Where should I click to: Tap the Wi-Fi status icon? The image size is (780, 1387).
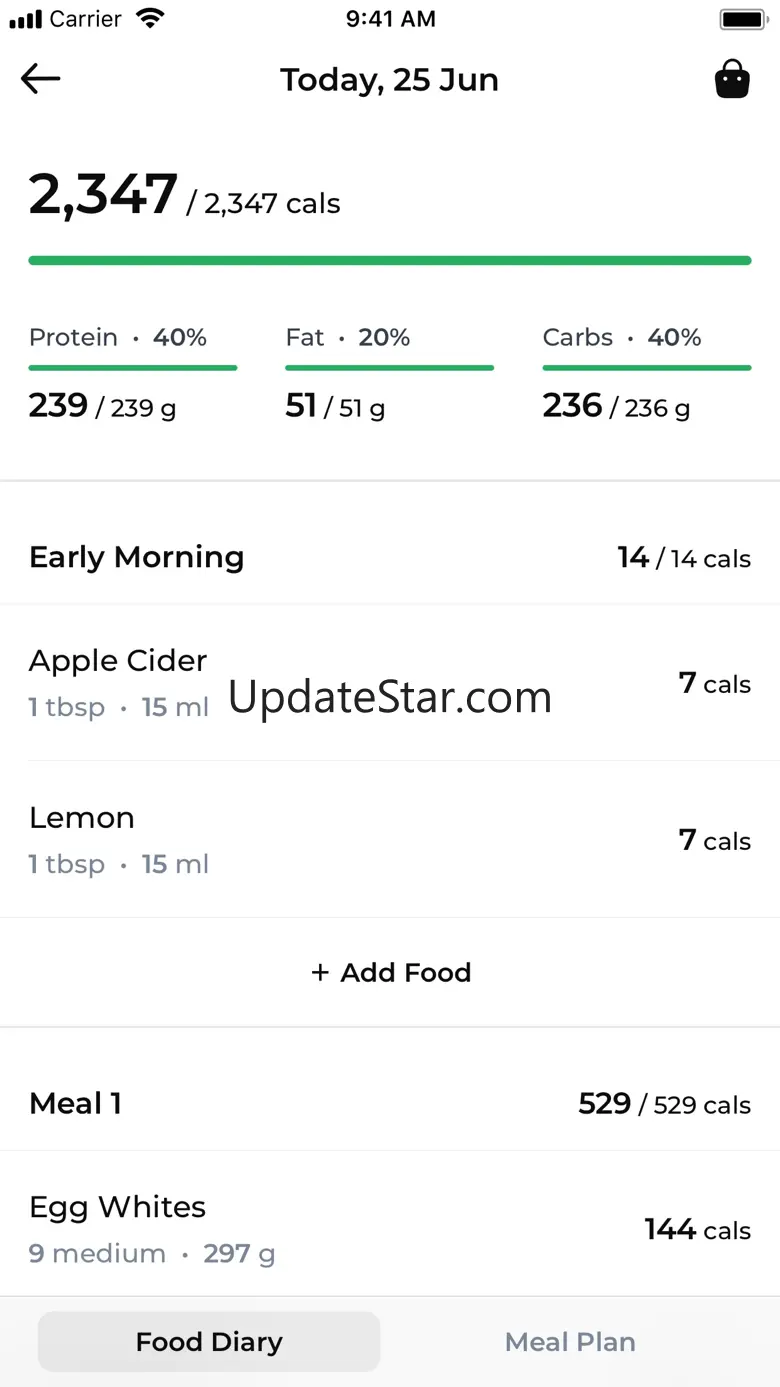tap(151, 18)
